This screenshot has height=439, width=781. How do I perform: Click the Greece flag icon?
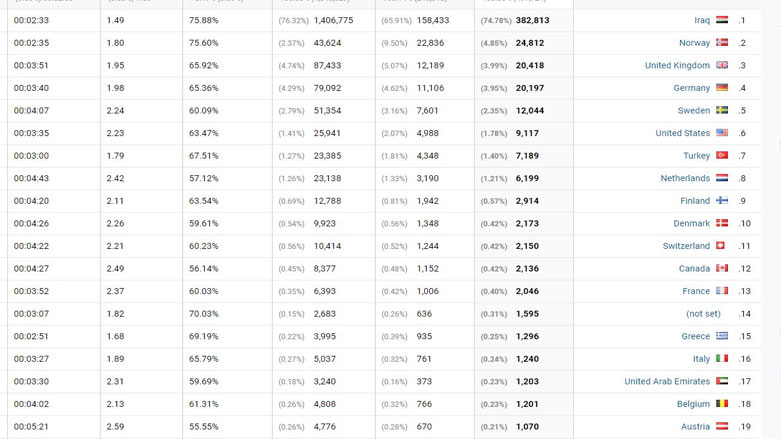[722, 336]
